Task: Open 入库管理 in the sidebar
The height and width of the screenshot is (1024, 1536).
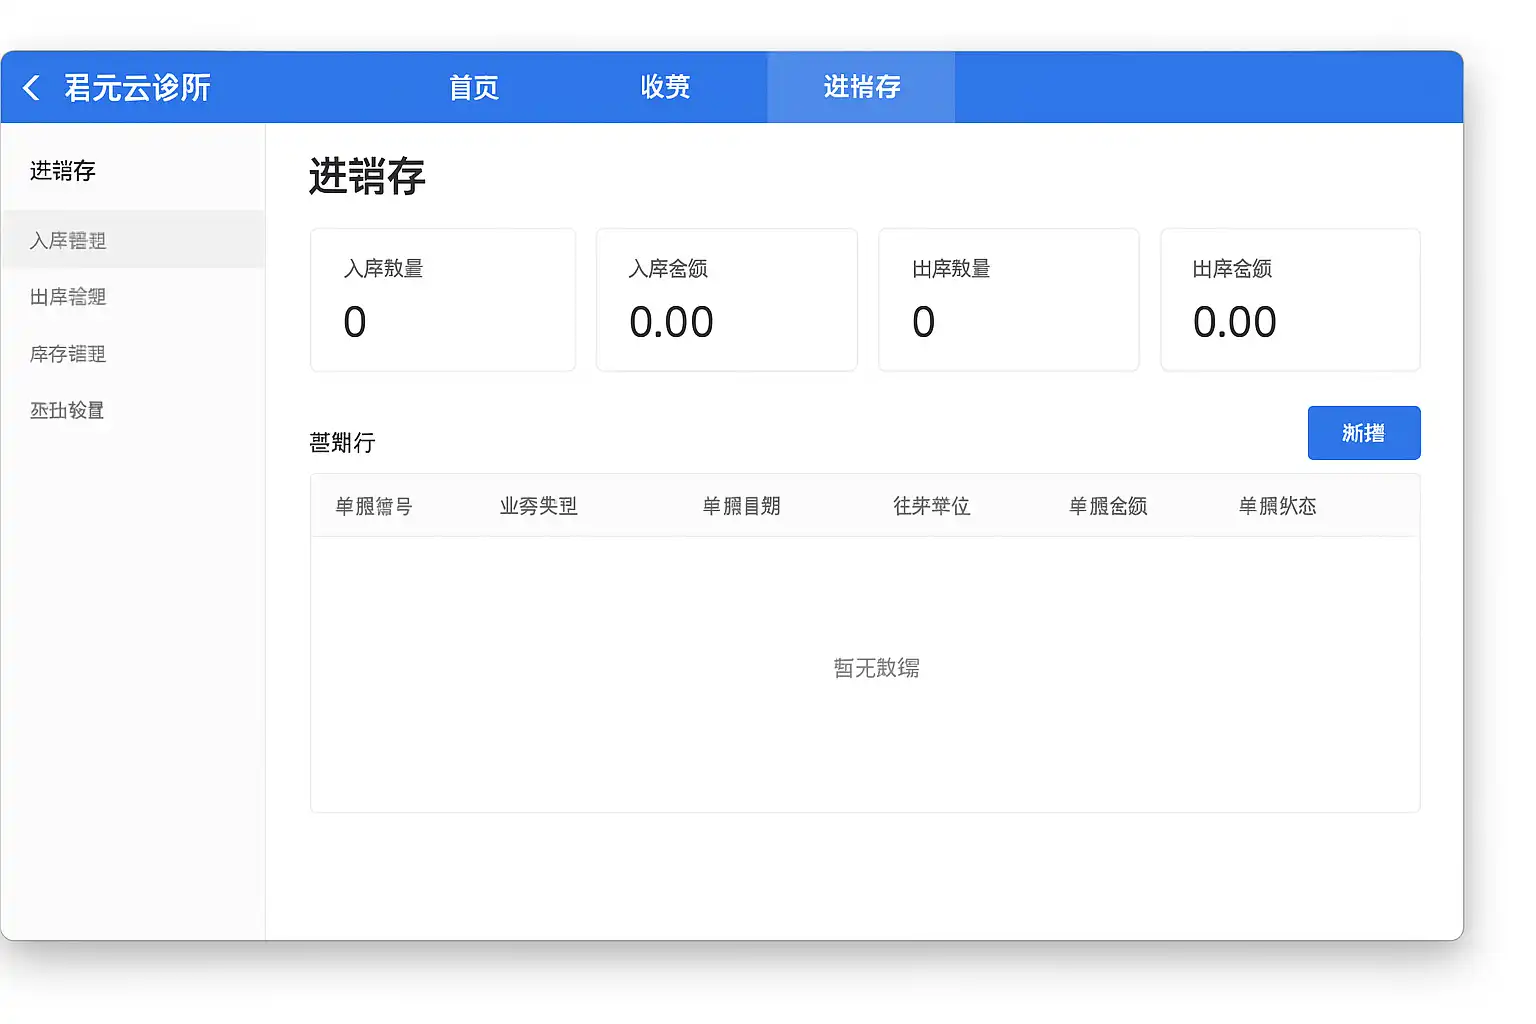Action: point(68,240)
